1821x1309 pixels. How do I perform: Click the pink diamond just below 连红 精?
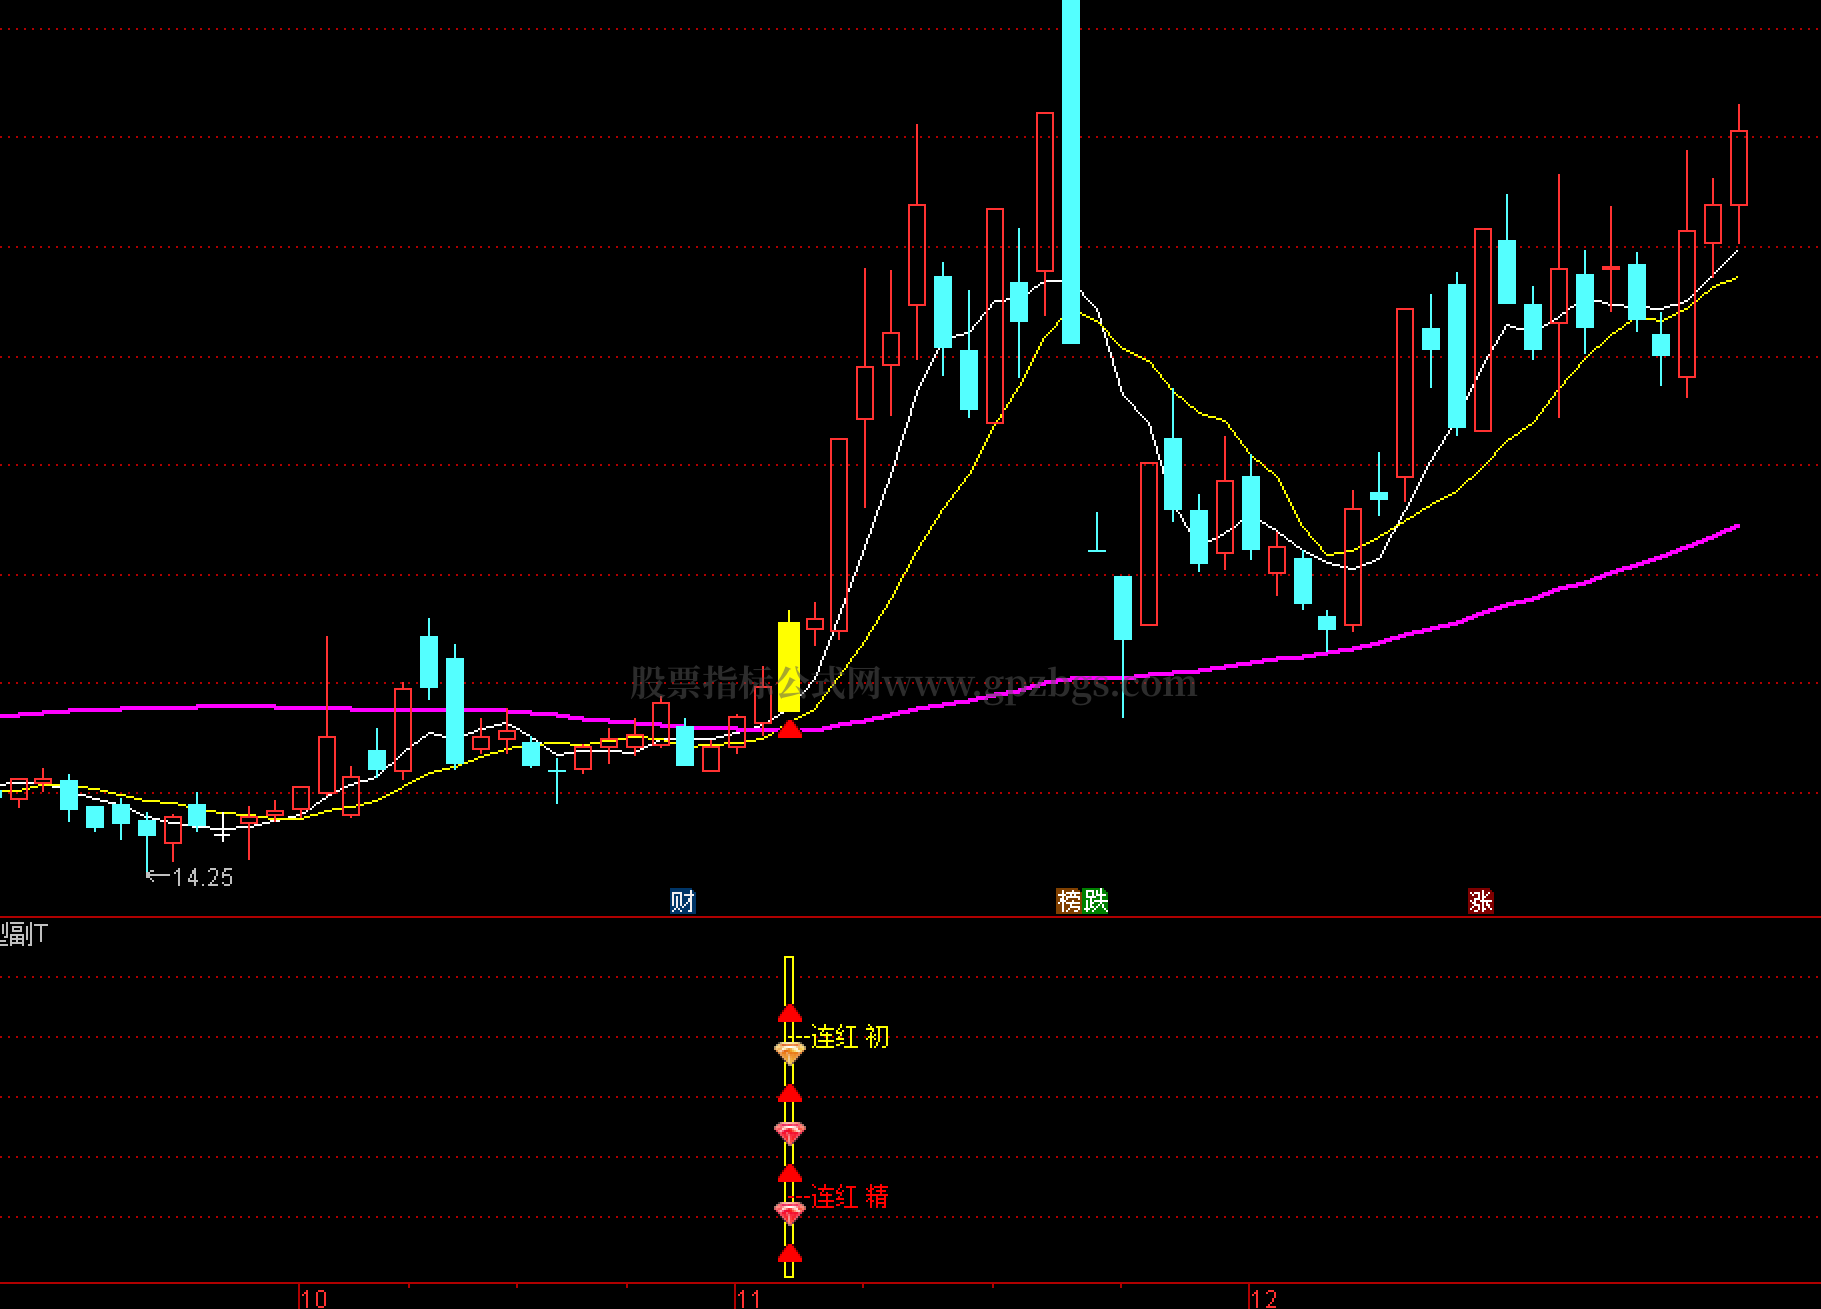(789, 1212)
